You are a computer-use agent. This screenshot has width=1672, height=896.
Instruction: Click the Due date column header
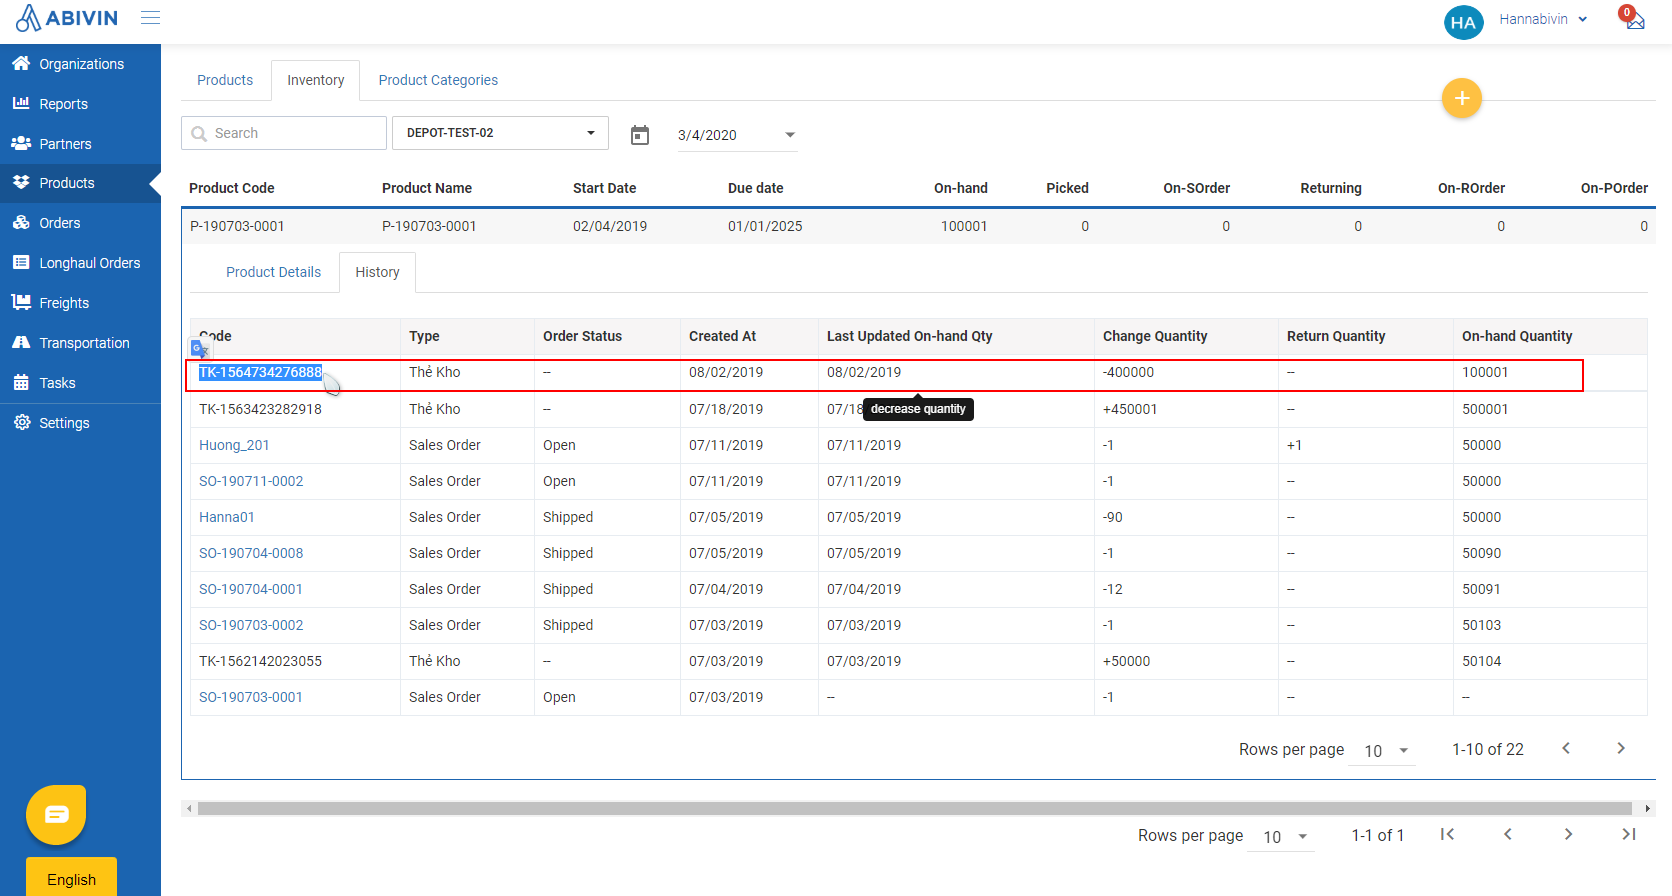point(756,188)
